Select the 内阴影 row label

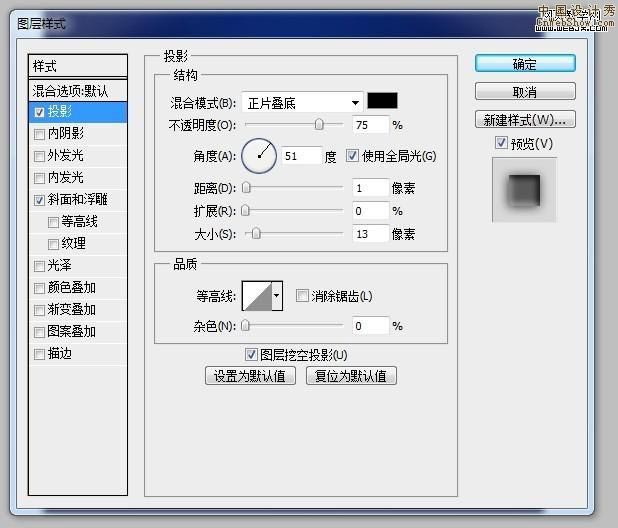[66, 134]
